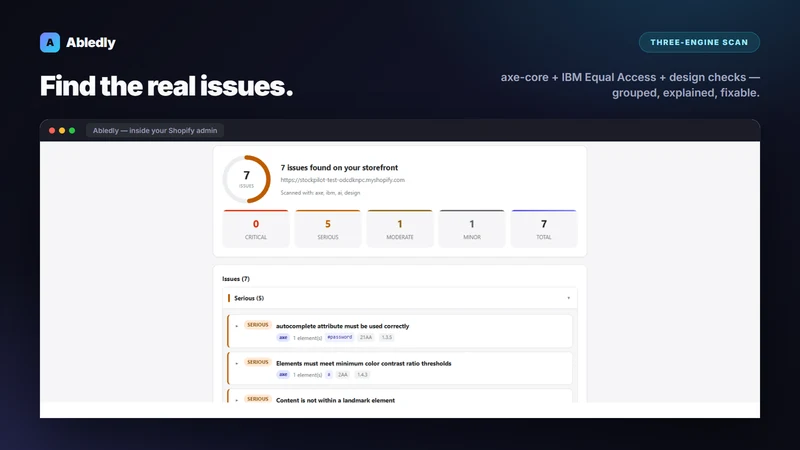Click the 7 issues circular progress ring

[246, 179]
